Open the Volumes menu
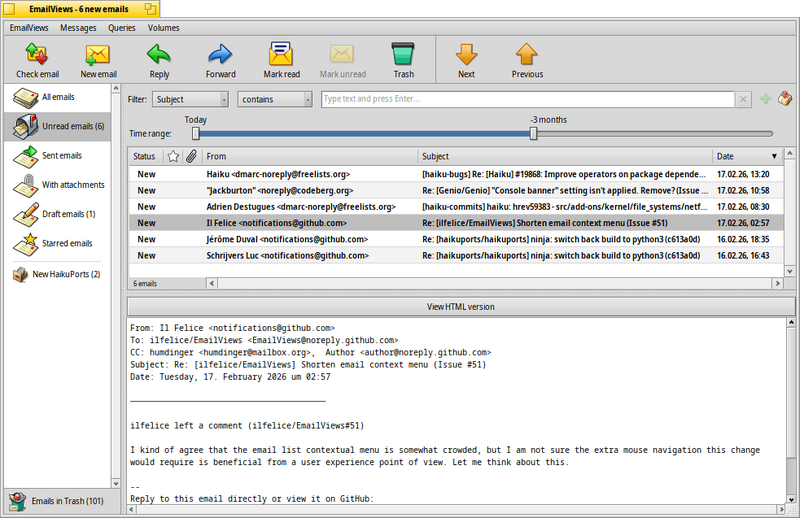The height and width of the screenshot is (518, 800). 163,28
